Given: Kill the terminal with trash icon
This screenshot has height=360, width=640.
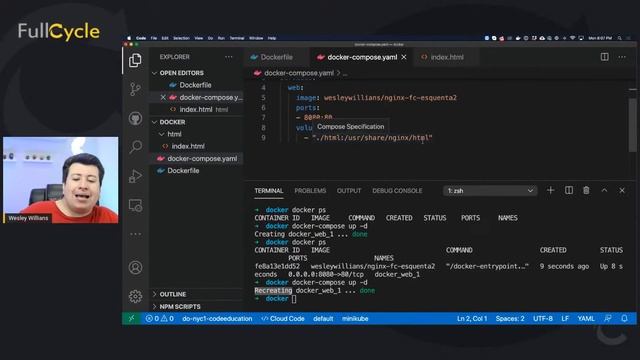Looking at the screenshot, I should [586, 190].
